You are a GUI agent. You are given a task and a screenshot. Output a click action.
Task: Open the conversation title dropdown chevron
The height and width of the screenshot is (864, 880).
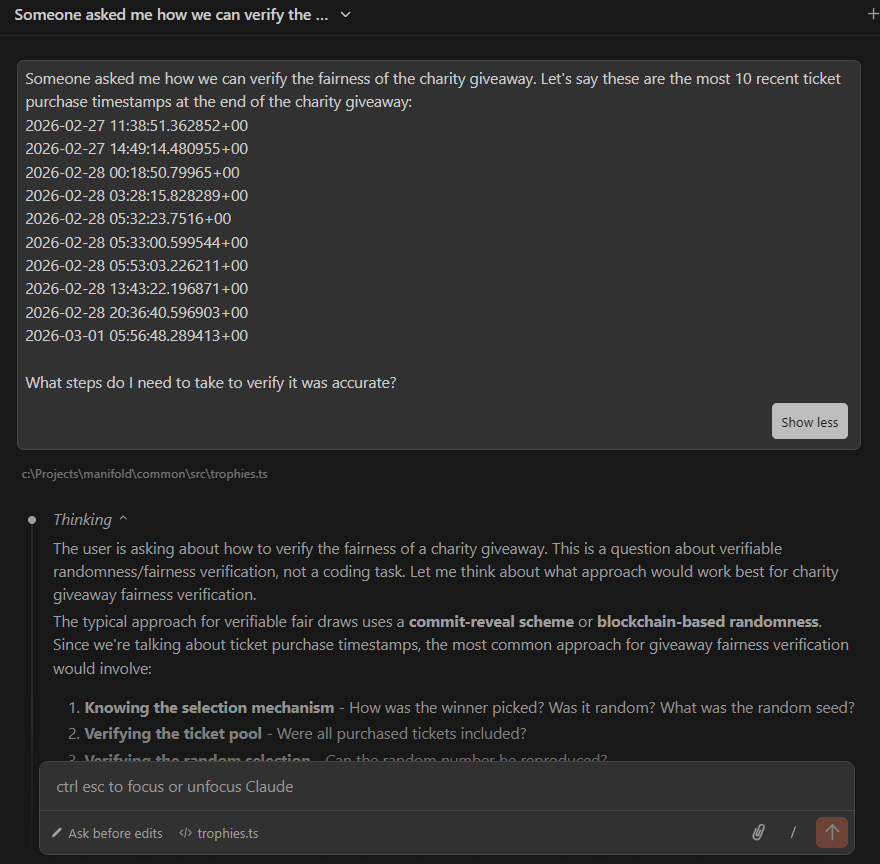(346, 15)
